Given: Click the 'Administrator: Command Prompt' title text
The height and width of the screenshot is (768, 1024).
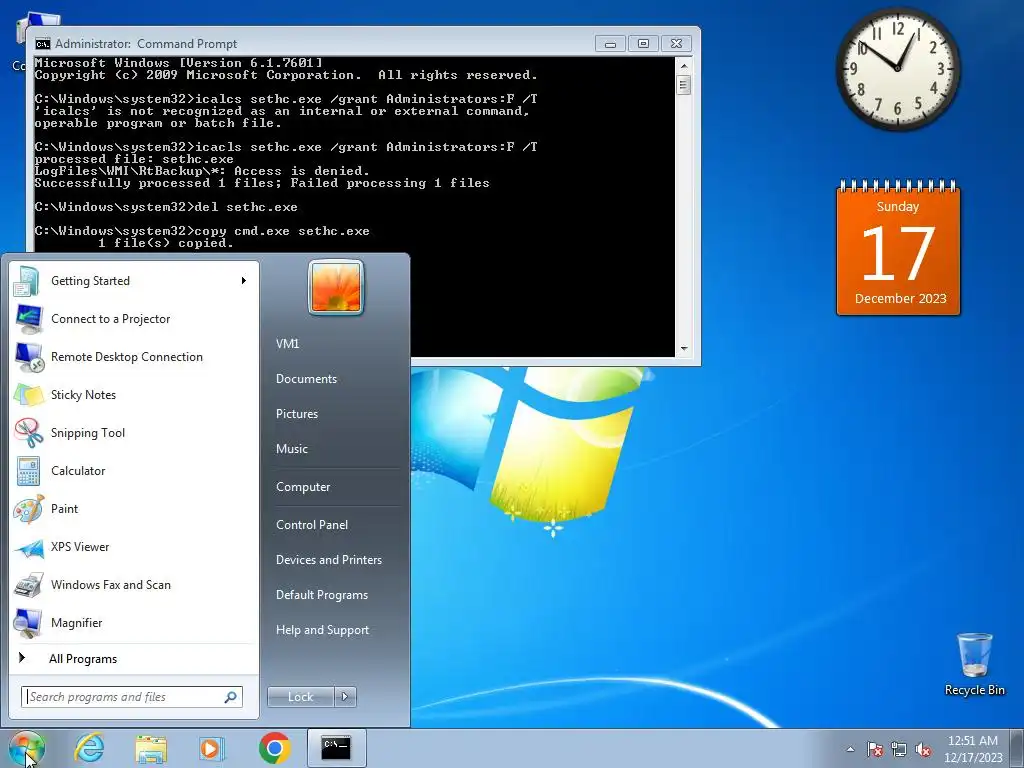Looking at the screenshot, I should (x=146, y=44).
